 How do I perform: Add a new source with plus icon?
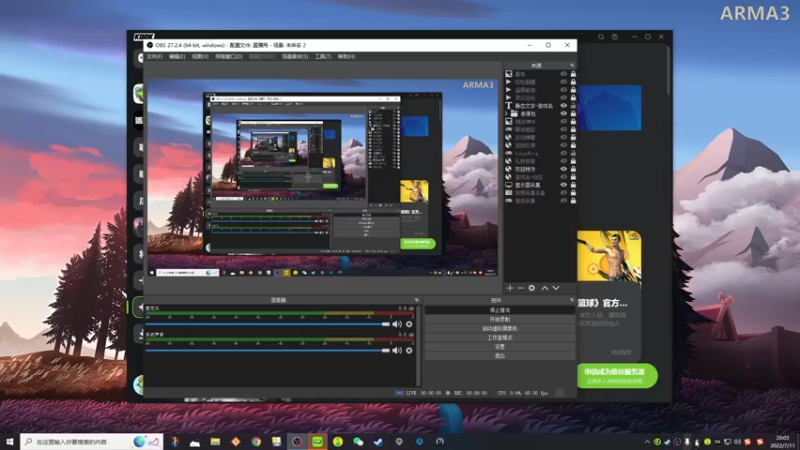(510, 288)
